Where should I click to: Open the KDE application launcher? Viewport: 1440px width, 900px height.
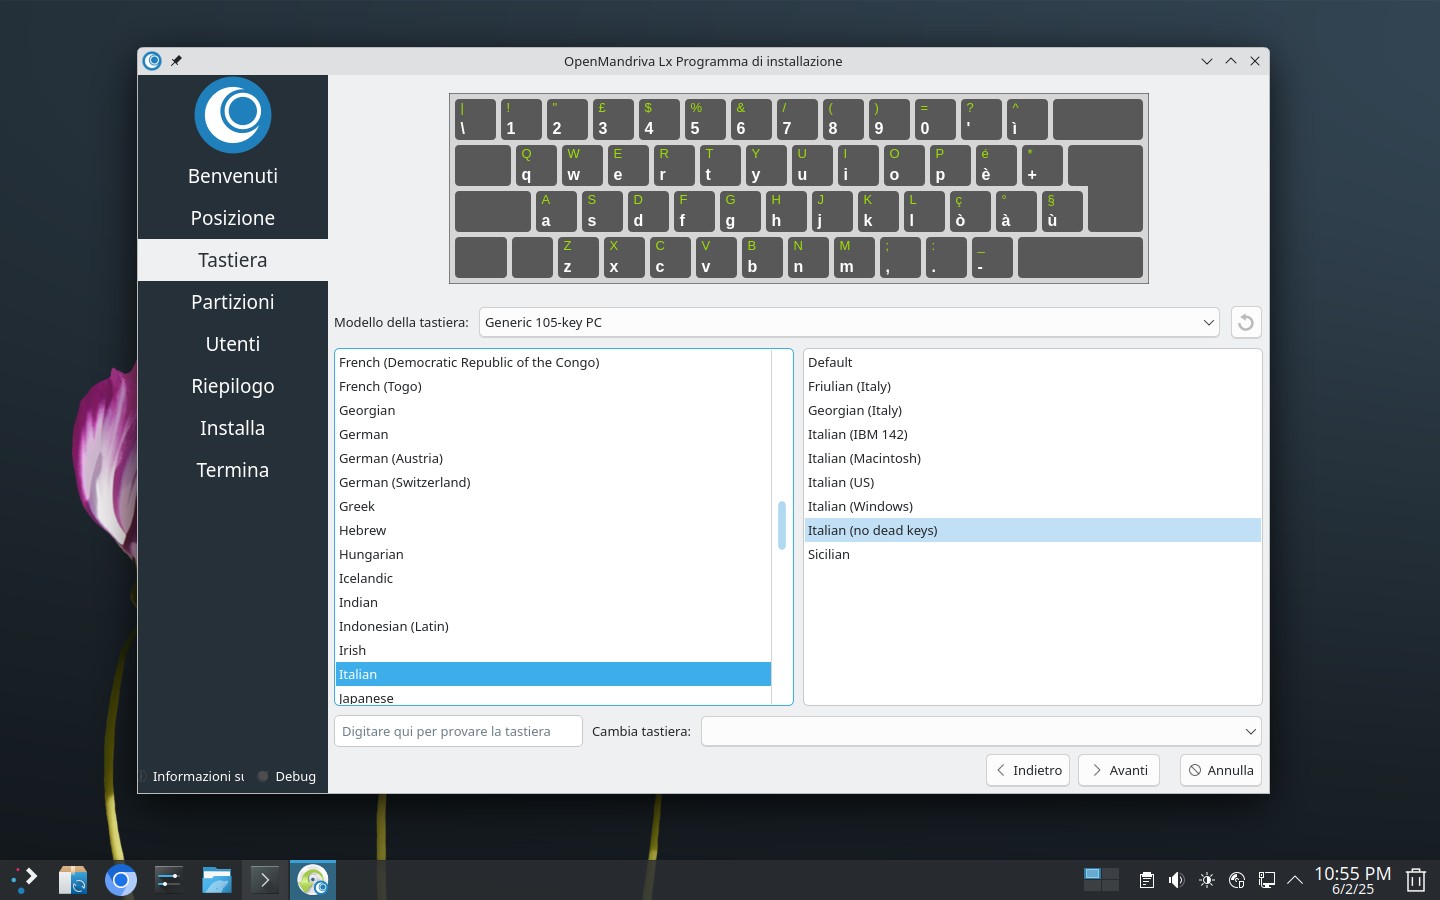24,880
